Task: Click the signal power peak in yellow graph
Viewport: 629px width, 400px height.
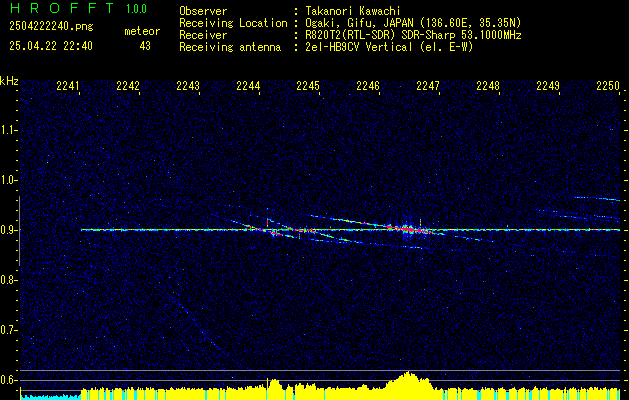Action: click(x=408, y=379)
